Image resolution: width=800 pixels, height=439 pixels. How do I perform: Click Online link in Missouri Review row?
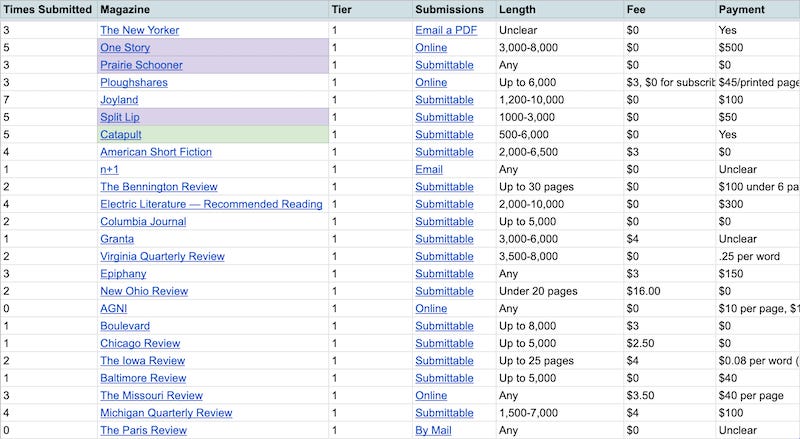pos(431,395)
